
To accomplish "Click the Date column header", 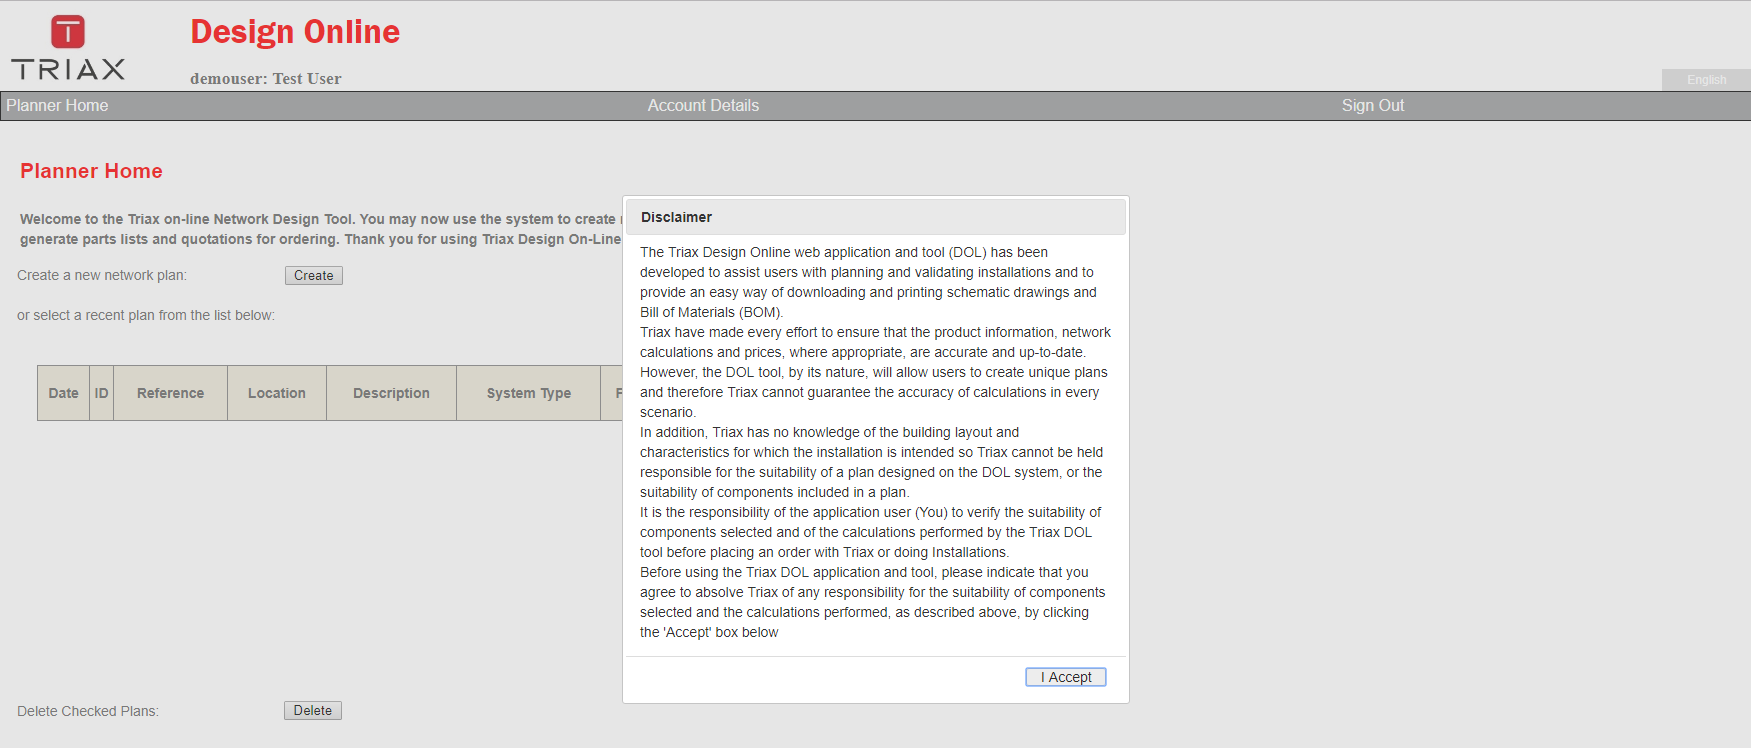I will (64, 393).
